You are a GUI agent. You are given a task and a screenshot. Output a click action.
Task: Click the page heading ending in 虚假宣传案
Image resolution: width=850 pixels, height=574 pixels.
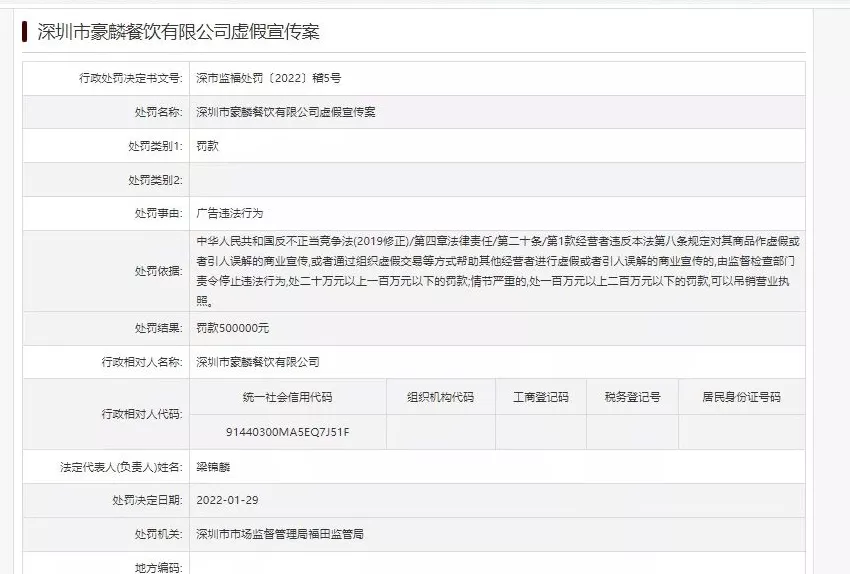(x=177, y=32)
